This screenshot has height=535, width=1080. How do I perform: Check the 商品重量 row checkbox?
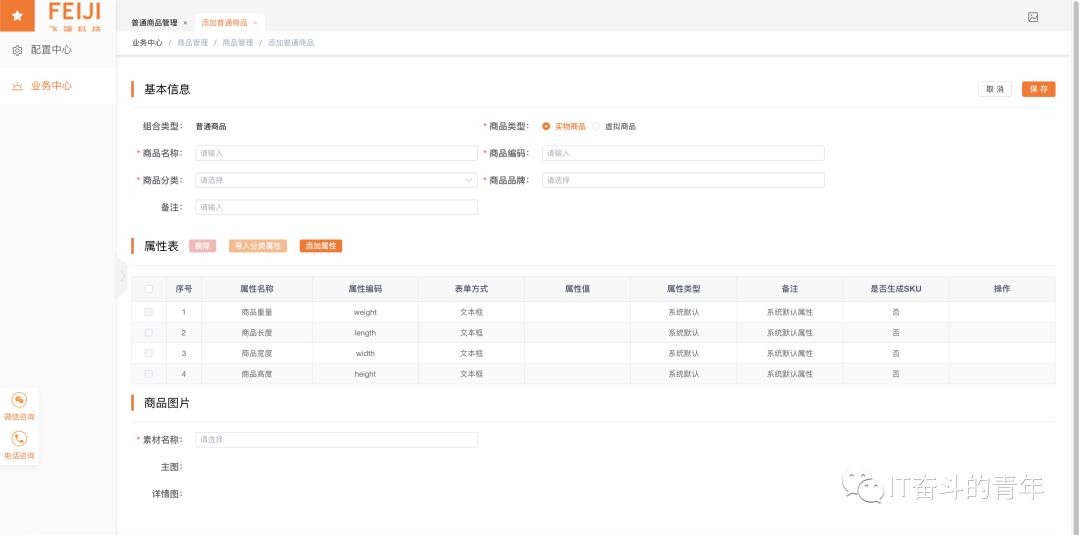pyautogui.click(x=148, y=312)
